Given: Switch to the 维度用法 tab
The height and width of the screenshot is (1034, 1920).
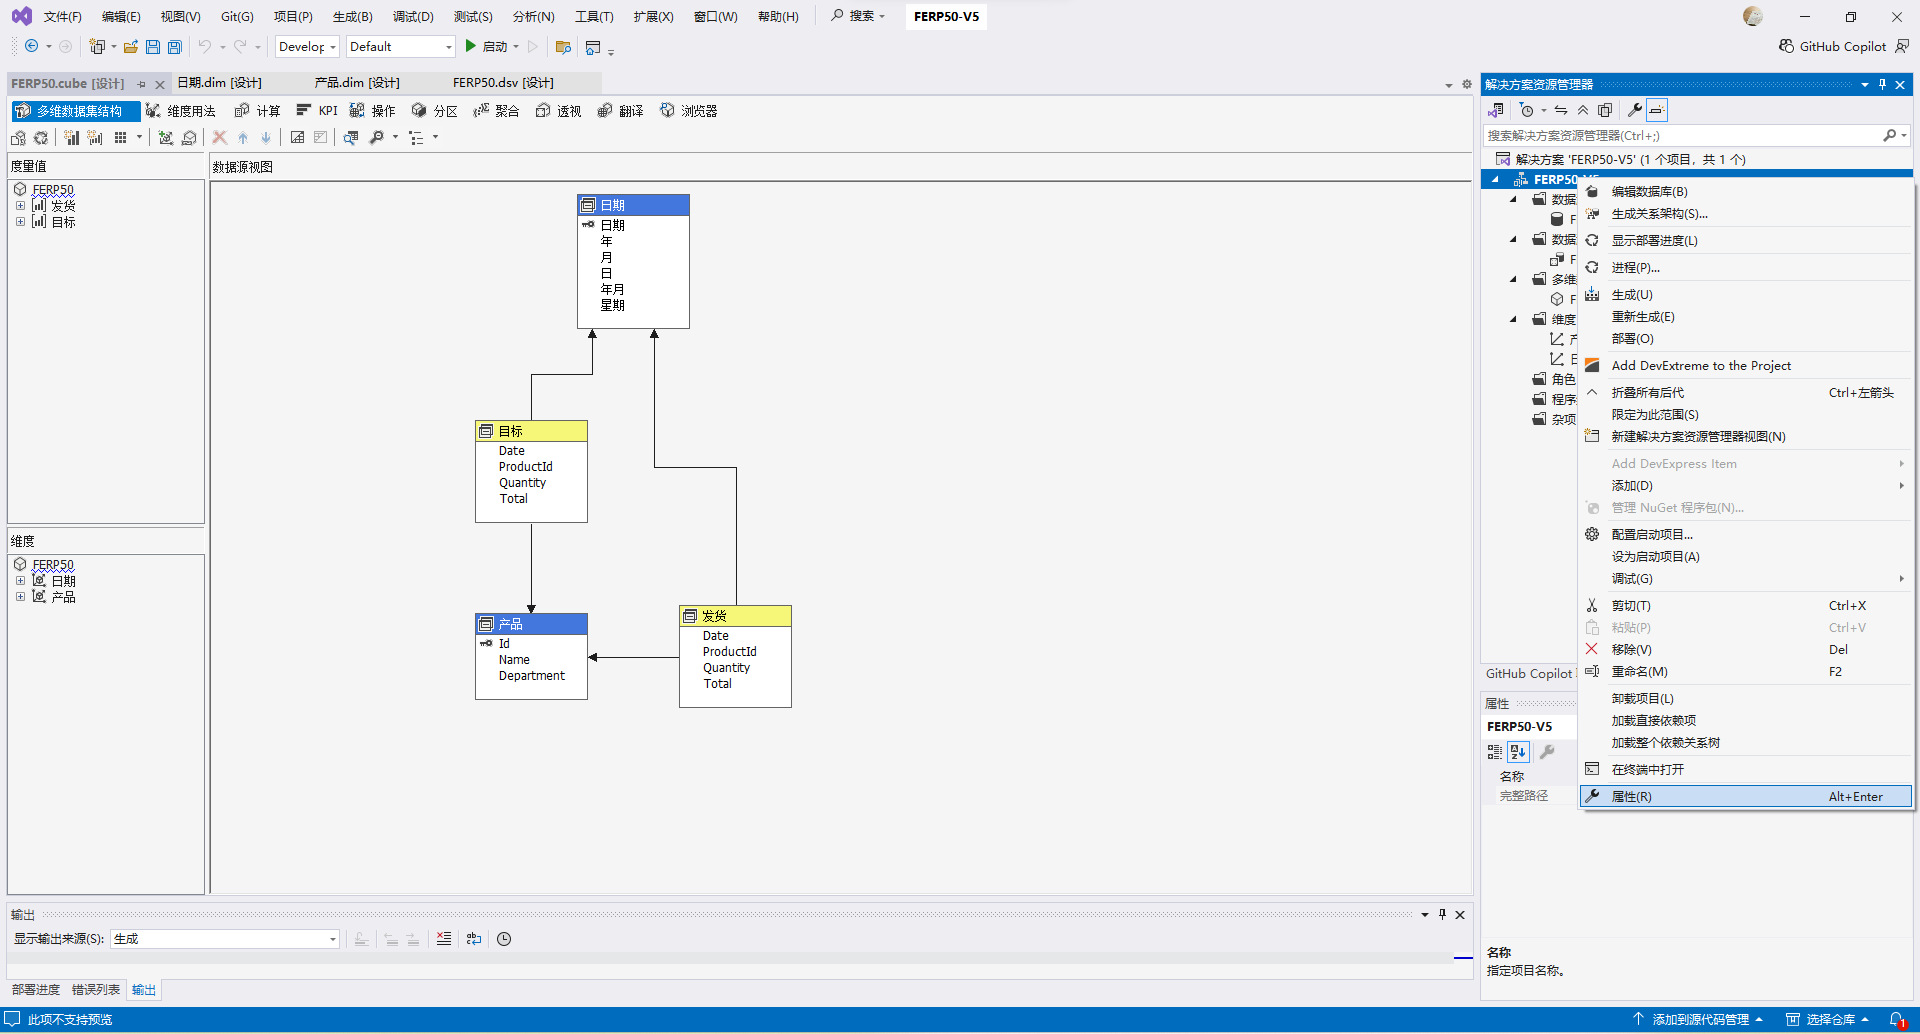Looking at the screenshot, I should point(181,111).
